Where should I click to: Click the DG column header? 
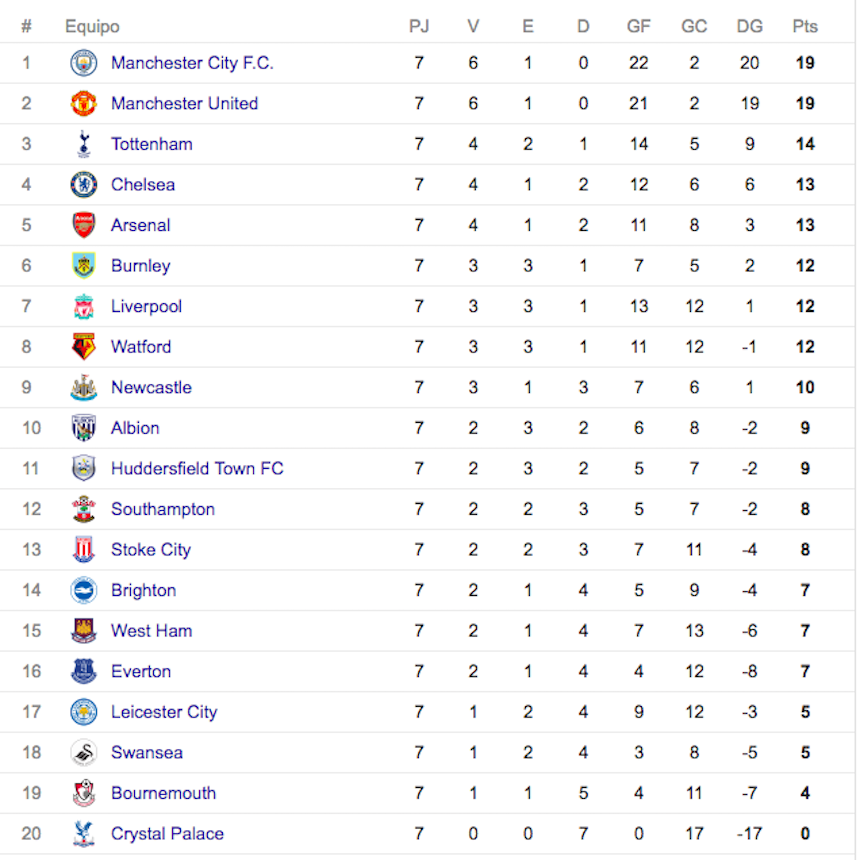pos(749,26)
